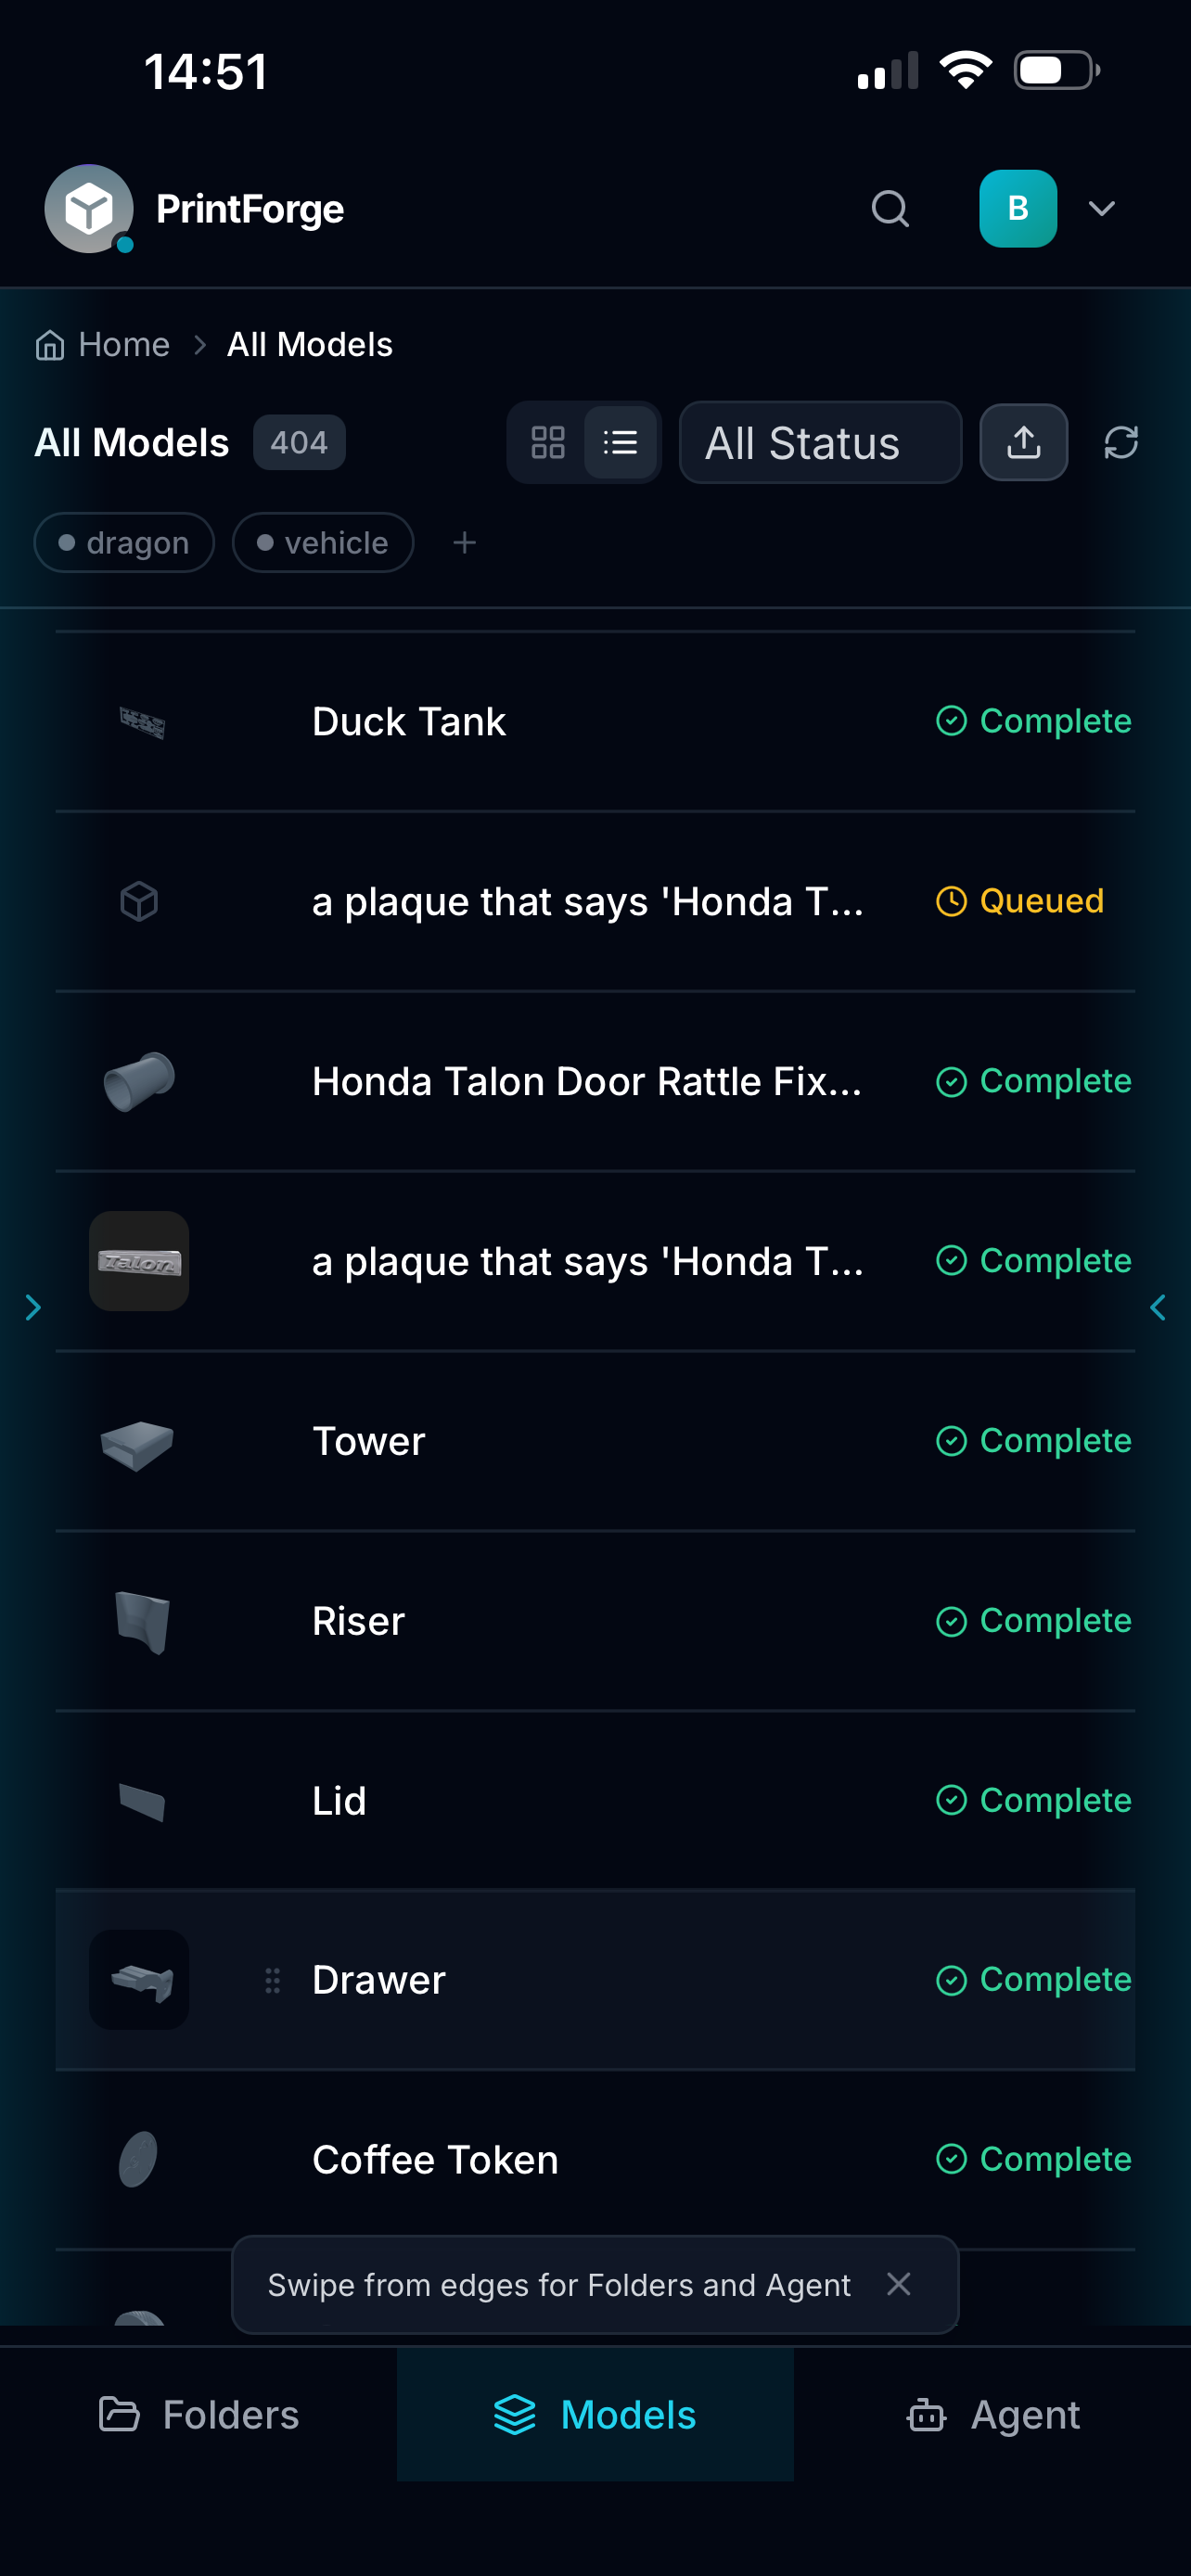Open the All Status filter dropdown
This screenshot has width=1191, height=2576.
(820, 442)
